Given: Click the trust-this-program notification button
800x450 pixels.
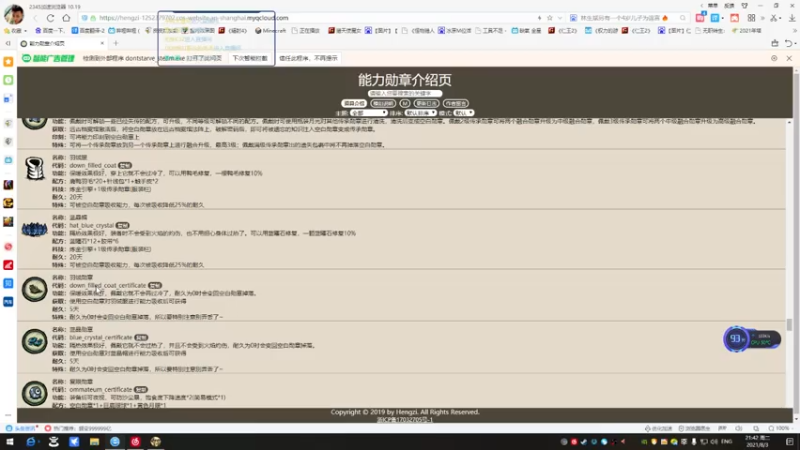Looking at the screenshot, I should (308, 58).
